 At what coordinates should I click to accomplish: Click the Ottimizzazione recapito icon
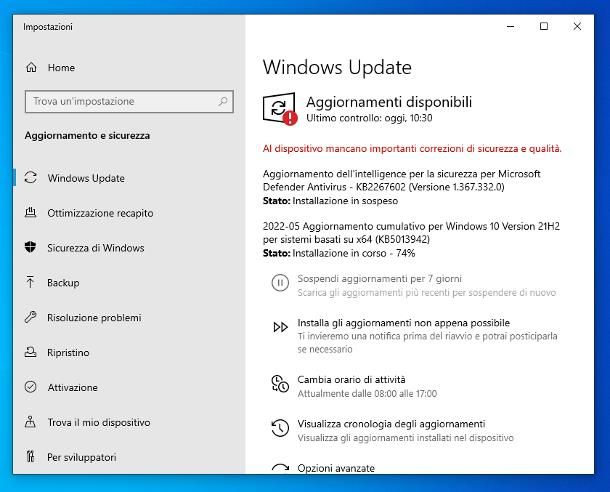(x=31, y=212)
